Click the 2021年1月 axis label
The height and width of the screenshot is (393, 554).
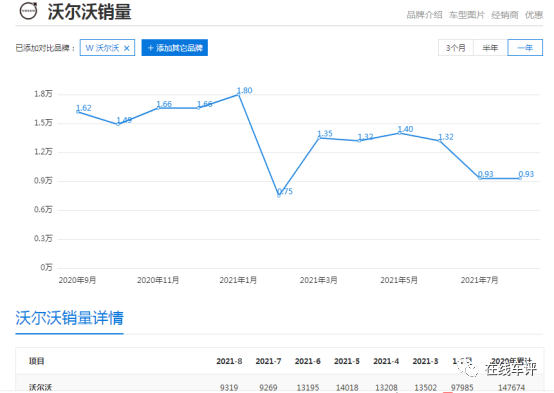coord(238,280)
